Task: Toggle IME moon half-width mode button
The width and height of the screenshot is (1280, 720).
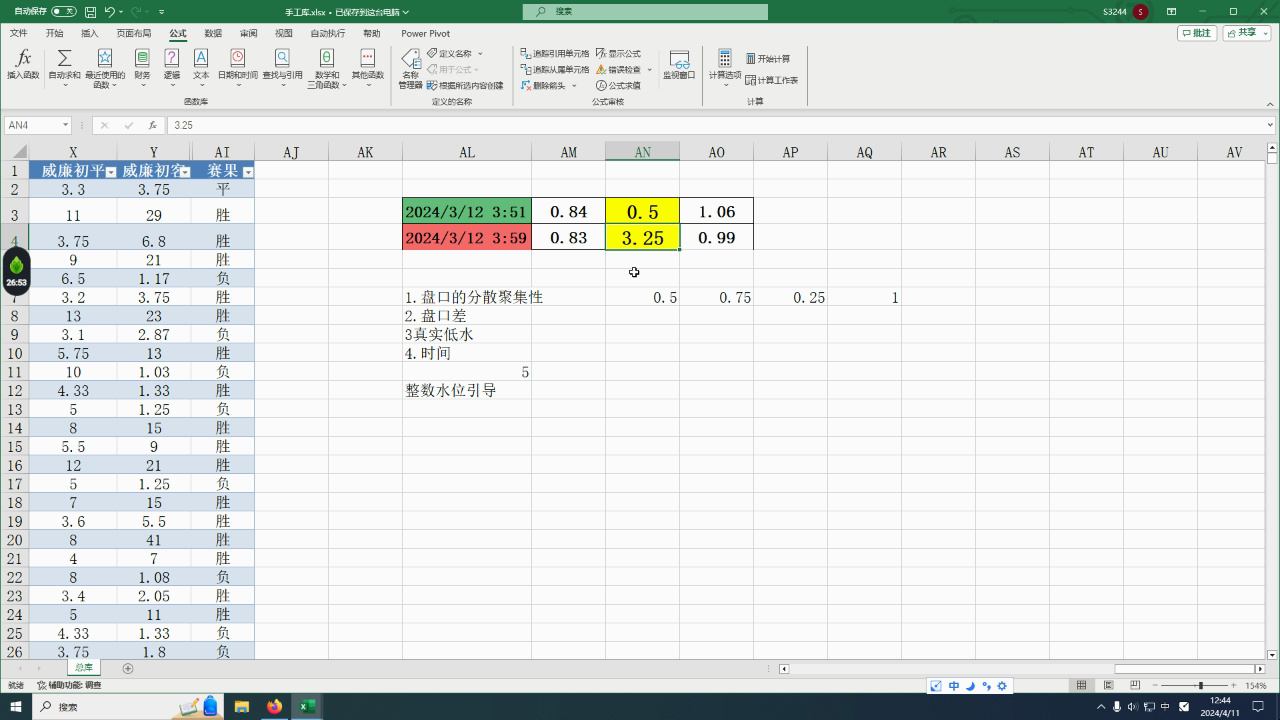Action: (x=970, y=685)
